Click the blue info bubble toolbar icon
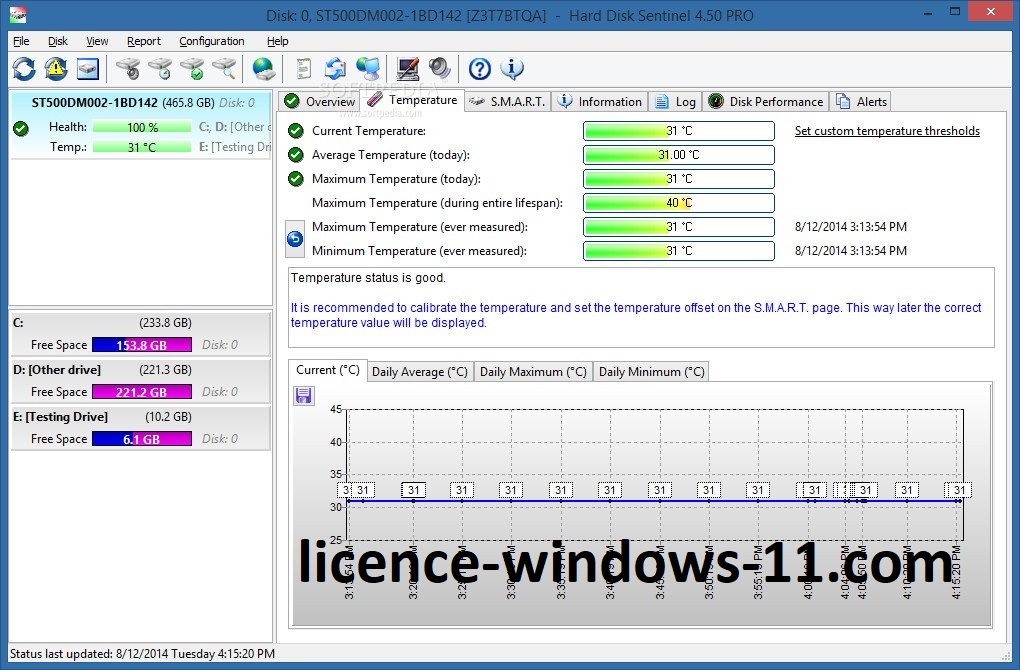 pos(512,68)
